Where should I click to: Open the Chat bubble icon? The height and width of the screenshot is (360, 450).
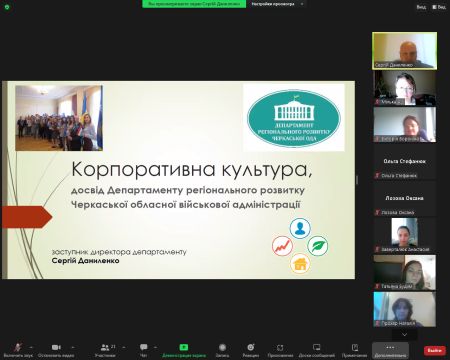[x=144, y=347]
